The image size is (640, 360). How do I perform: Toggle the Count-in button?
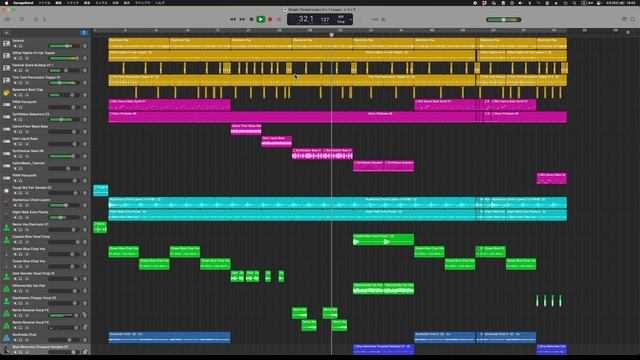pos(375,19)
